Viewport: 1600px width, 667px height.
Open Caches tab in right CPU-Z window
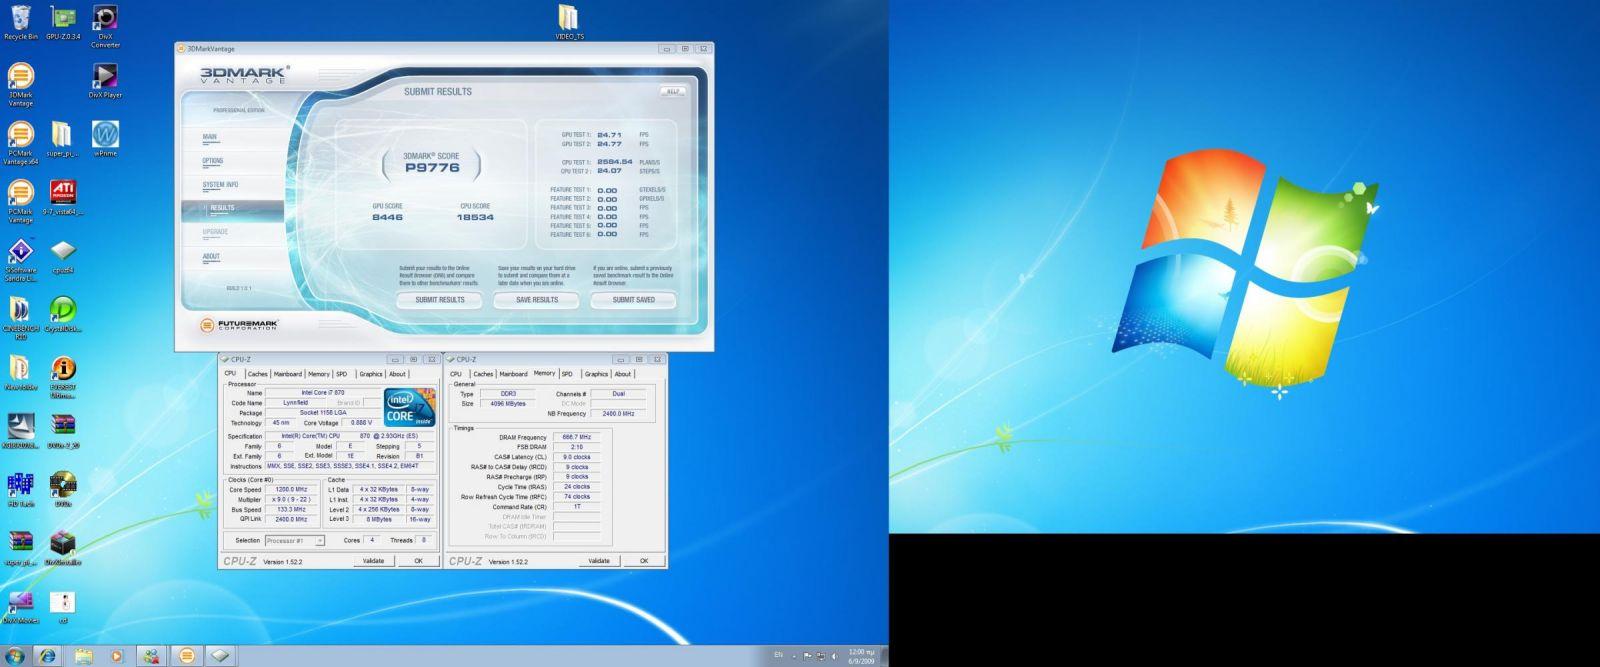484,374
